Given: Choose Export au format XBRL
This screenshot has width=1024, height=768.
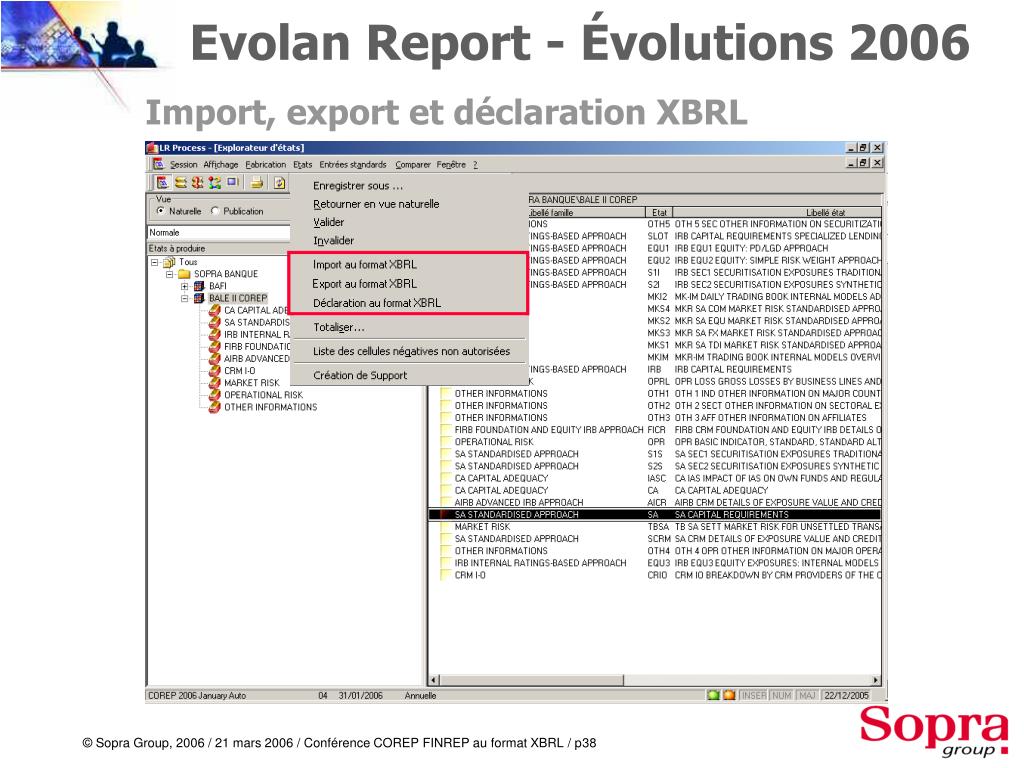Looking at the screenshot, I should [364, 284].
